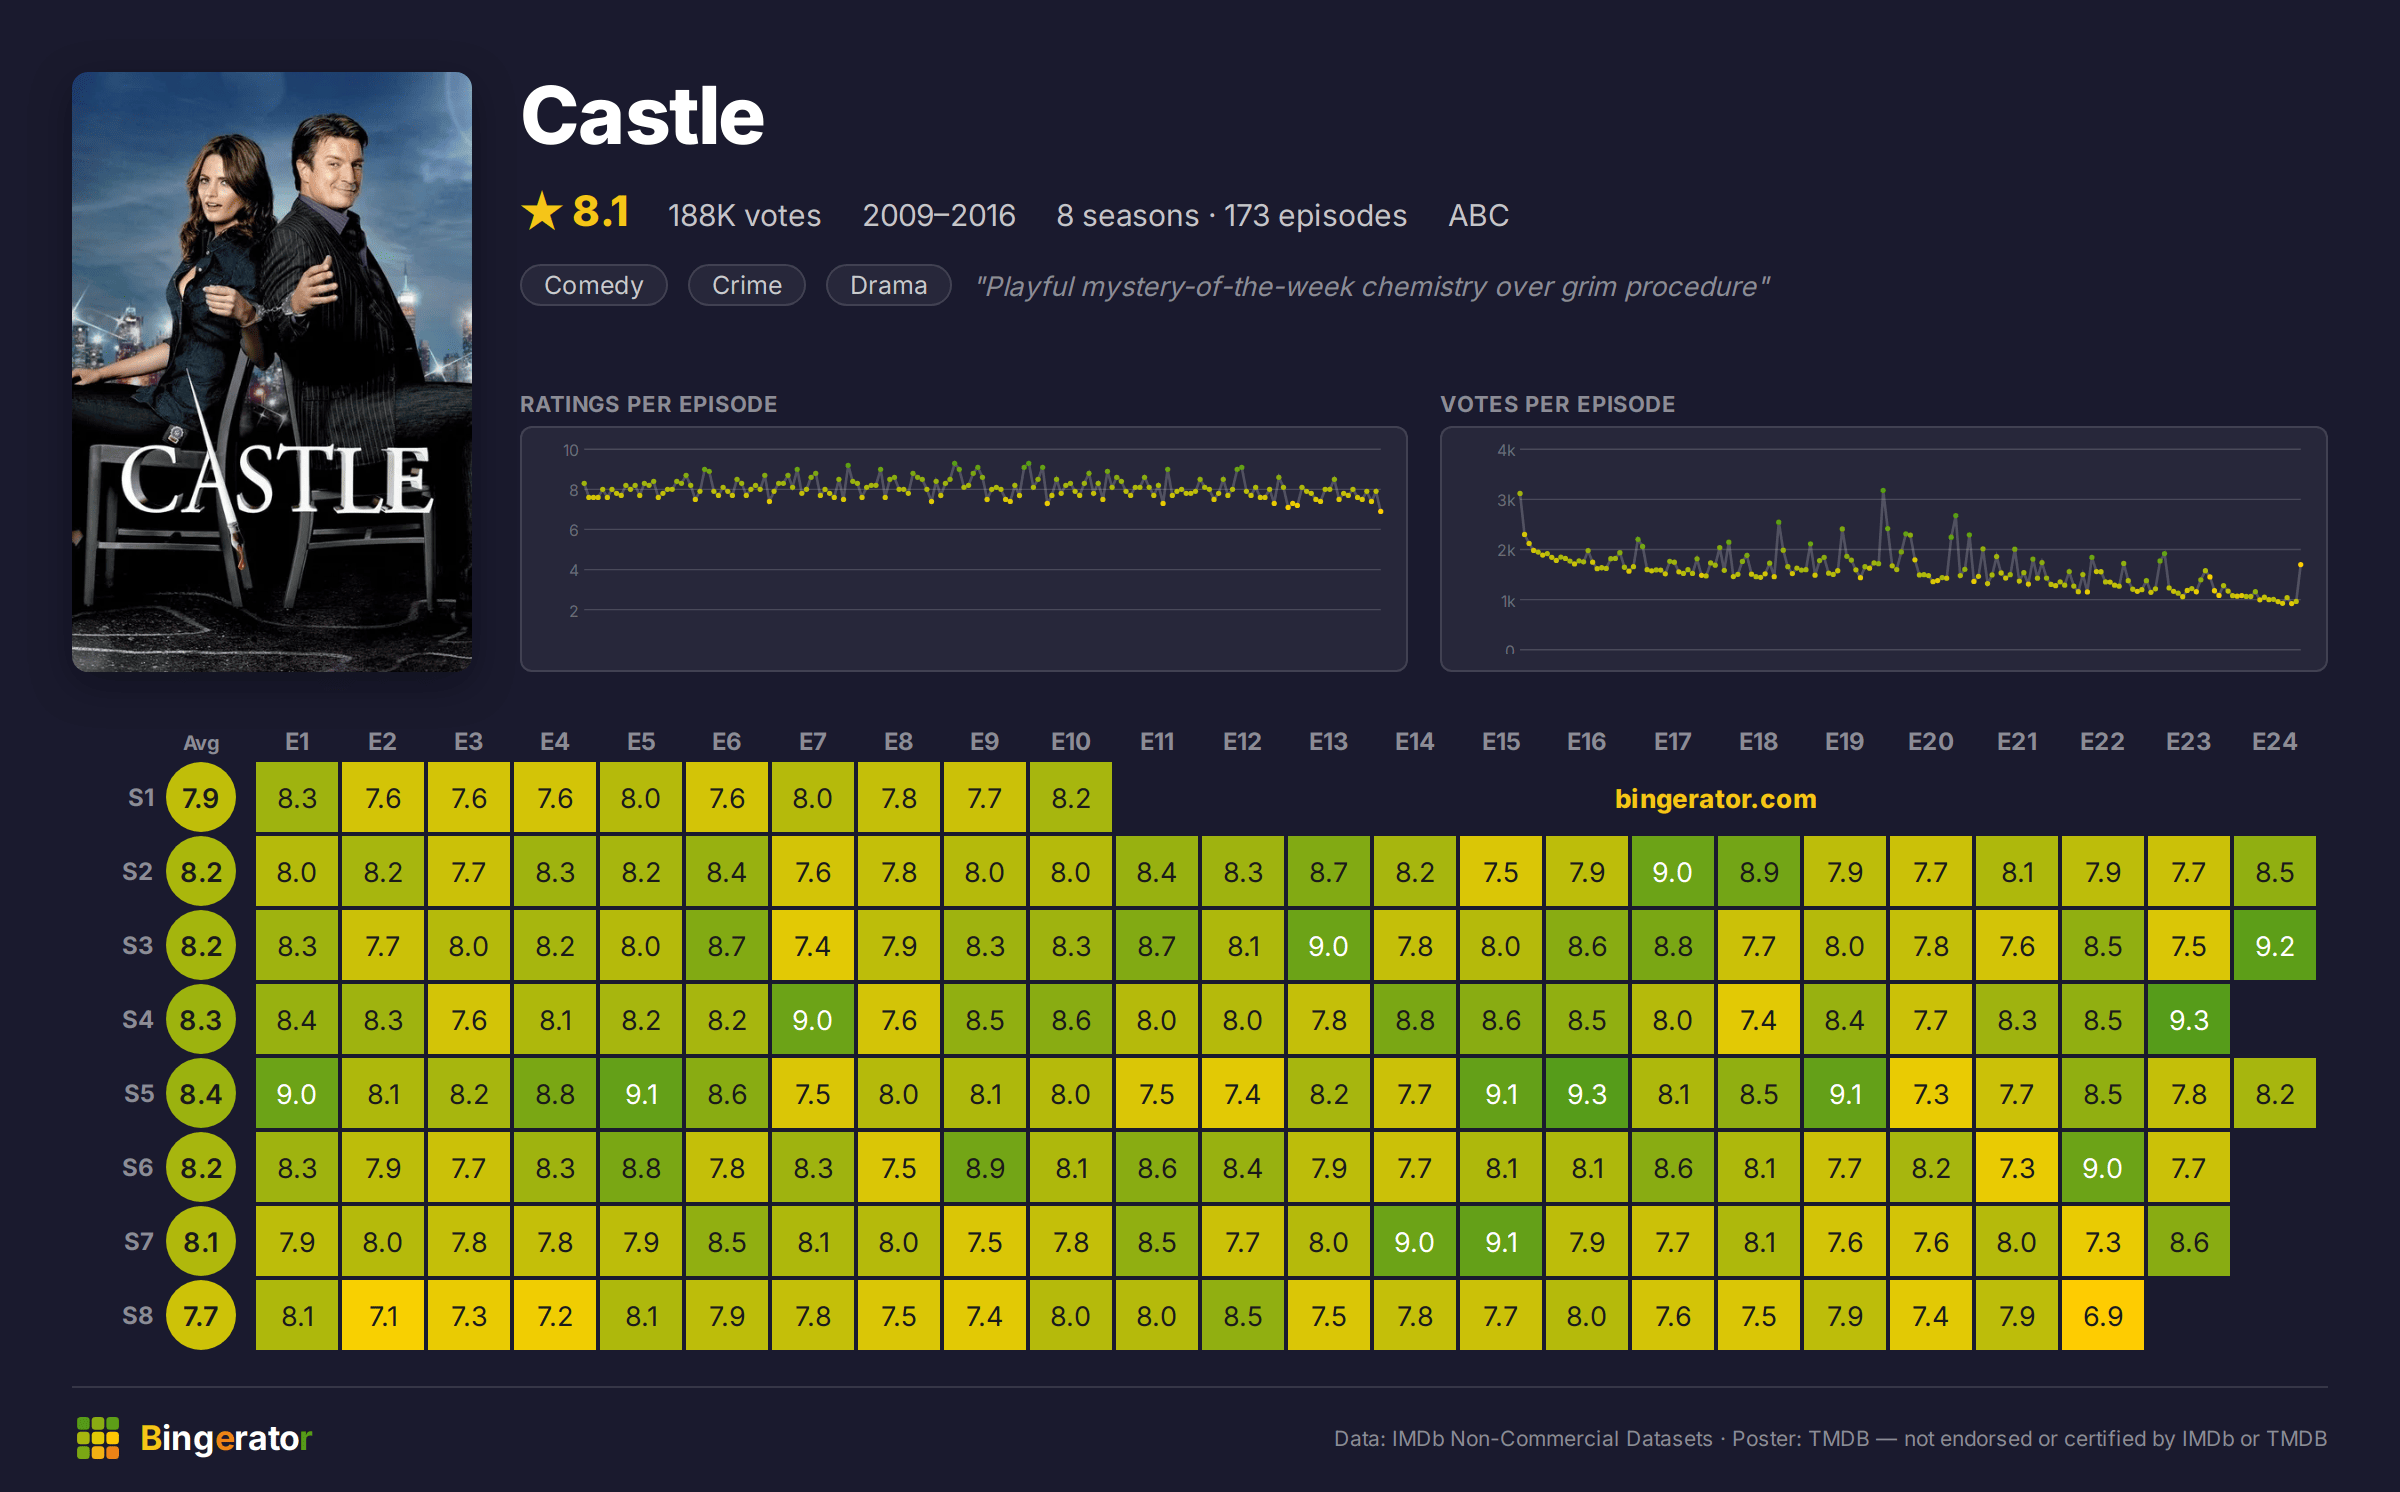Viewport: 2400px width, 1492px height.
Task: Select the Crime genre tag
Action: (747, 286)
